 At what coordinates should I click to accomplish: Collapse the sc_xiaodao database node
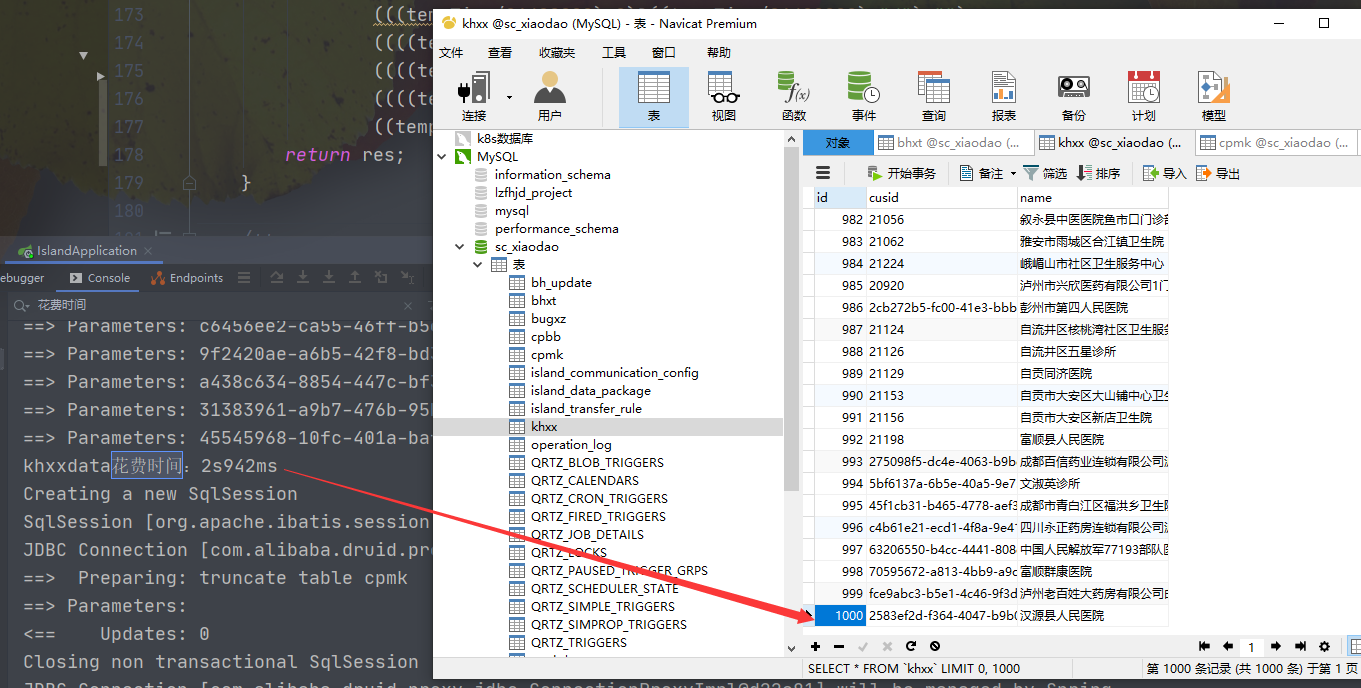coord(460,247)
